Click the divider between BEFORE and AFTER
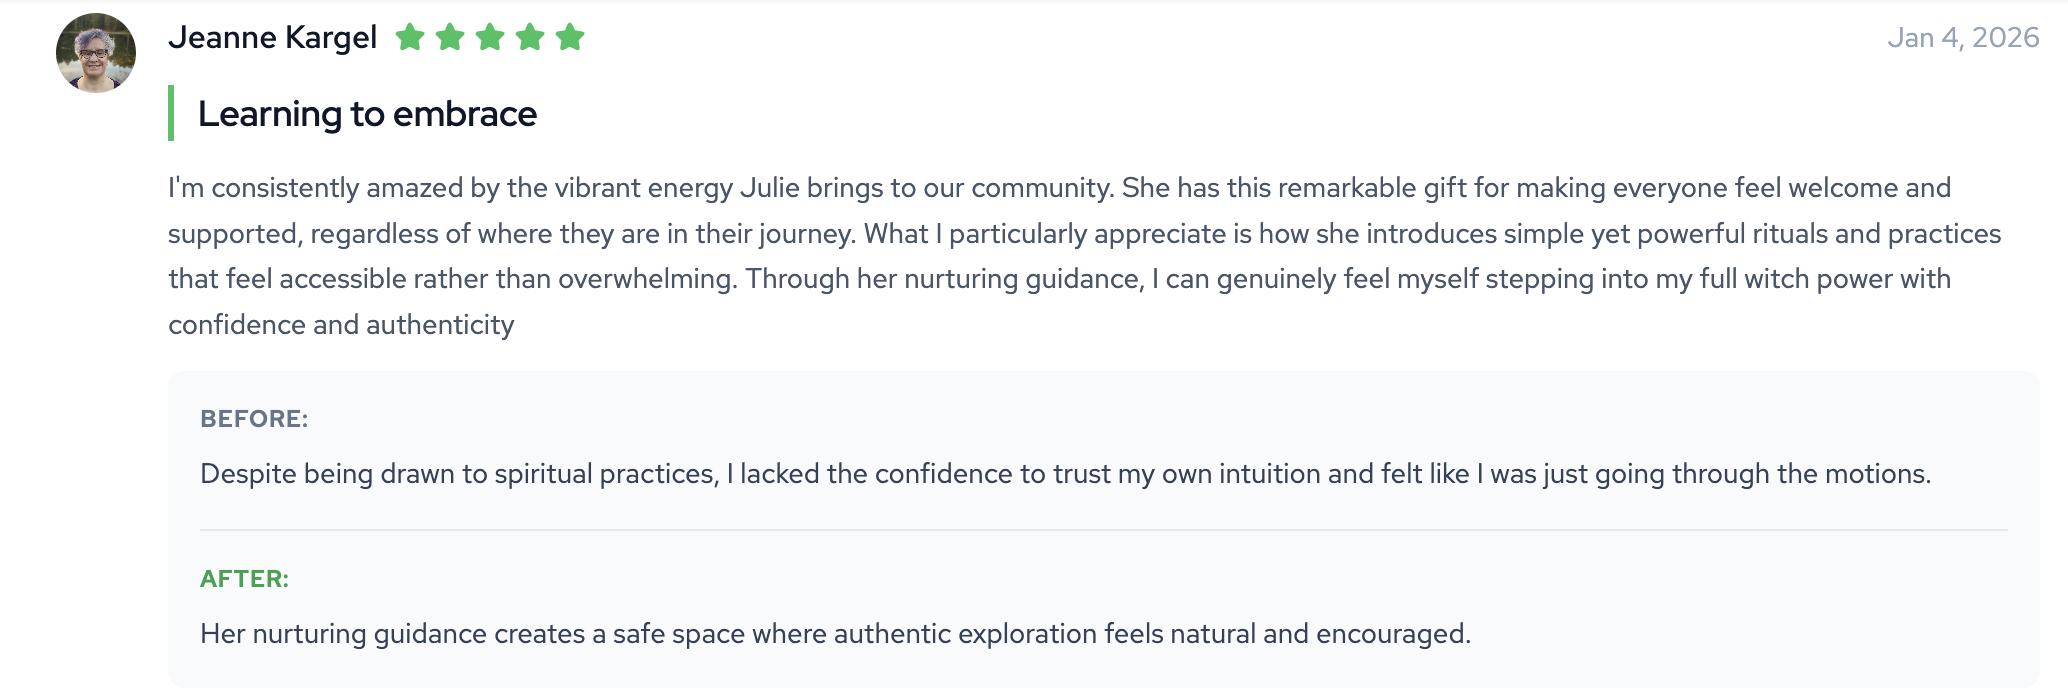The height and width of the screenshot is (690, 2068). [1103, 530]
